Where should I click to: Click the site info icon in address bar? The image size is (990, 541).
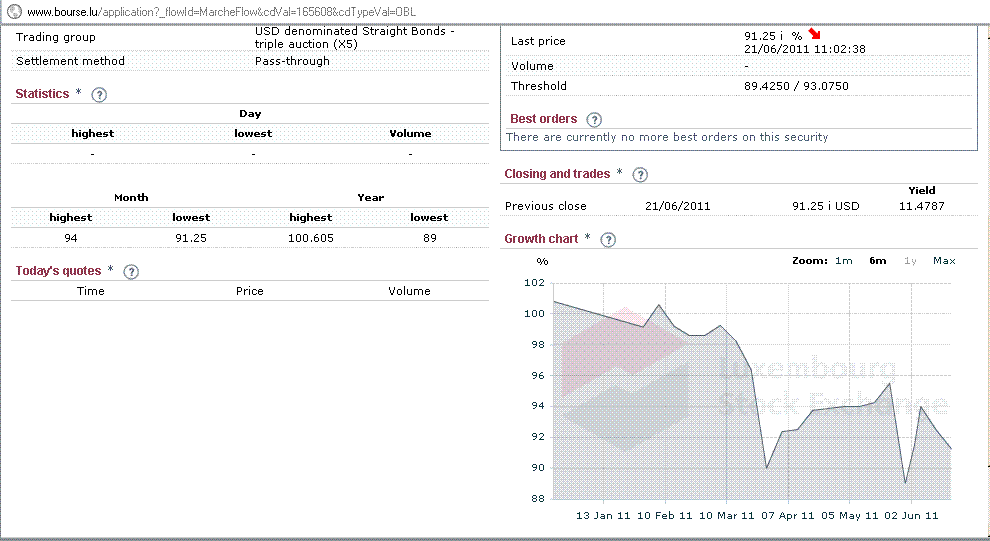coord(13,11)
